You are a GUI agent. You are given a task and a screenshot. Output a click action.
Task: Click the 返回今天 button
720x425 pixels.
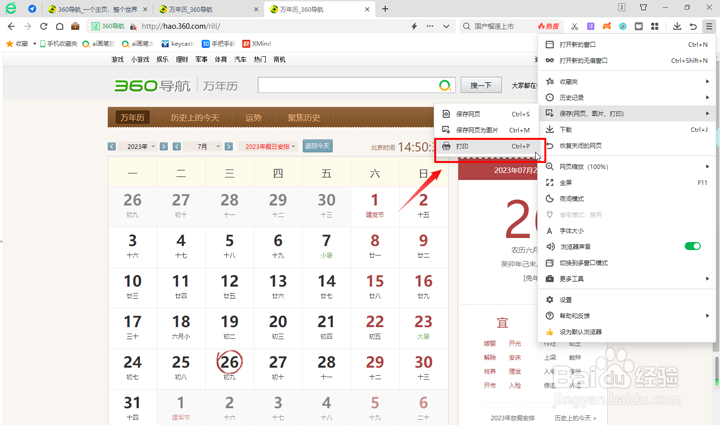[x=317, y=146]
